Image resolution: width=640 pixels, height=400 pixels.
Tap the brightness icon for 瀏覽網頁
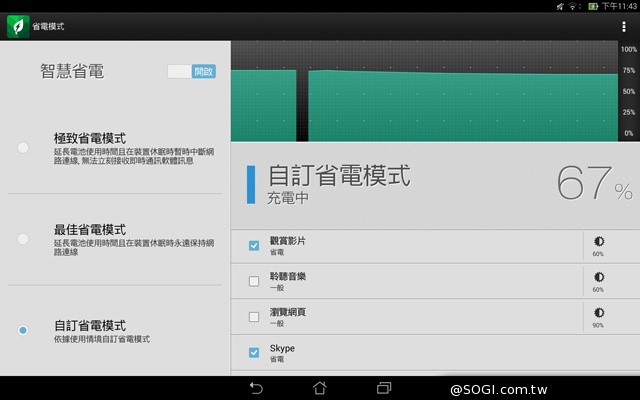tap(599, 313)
